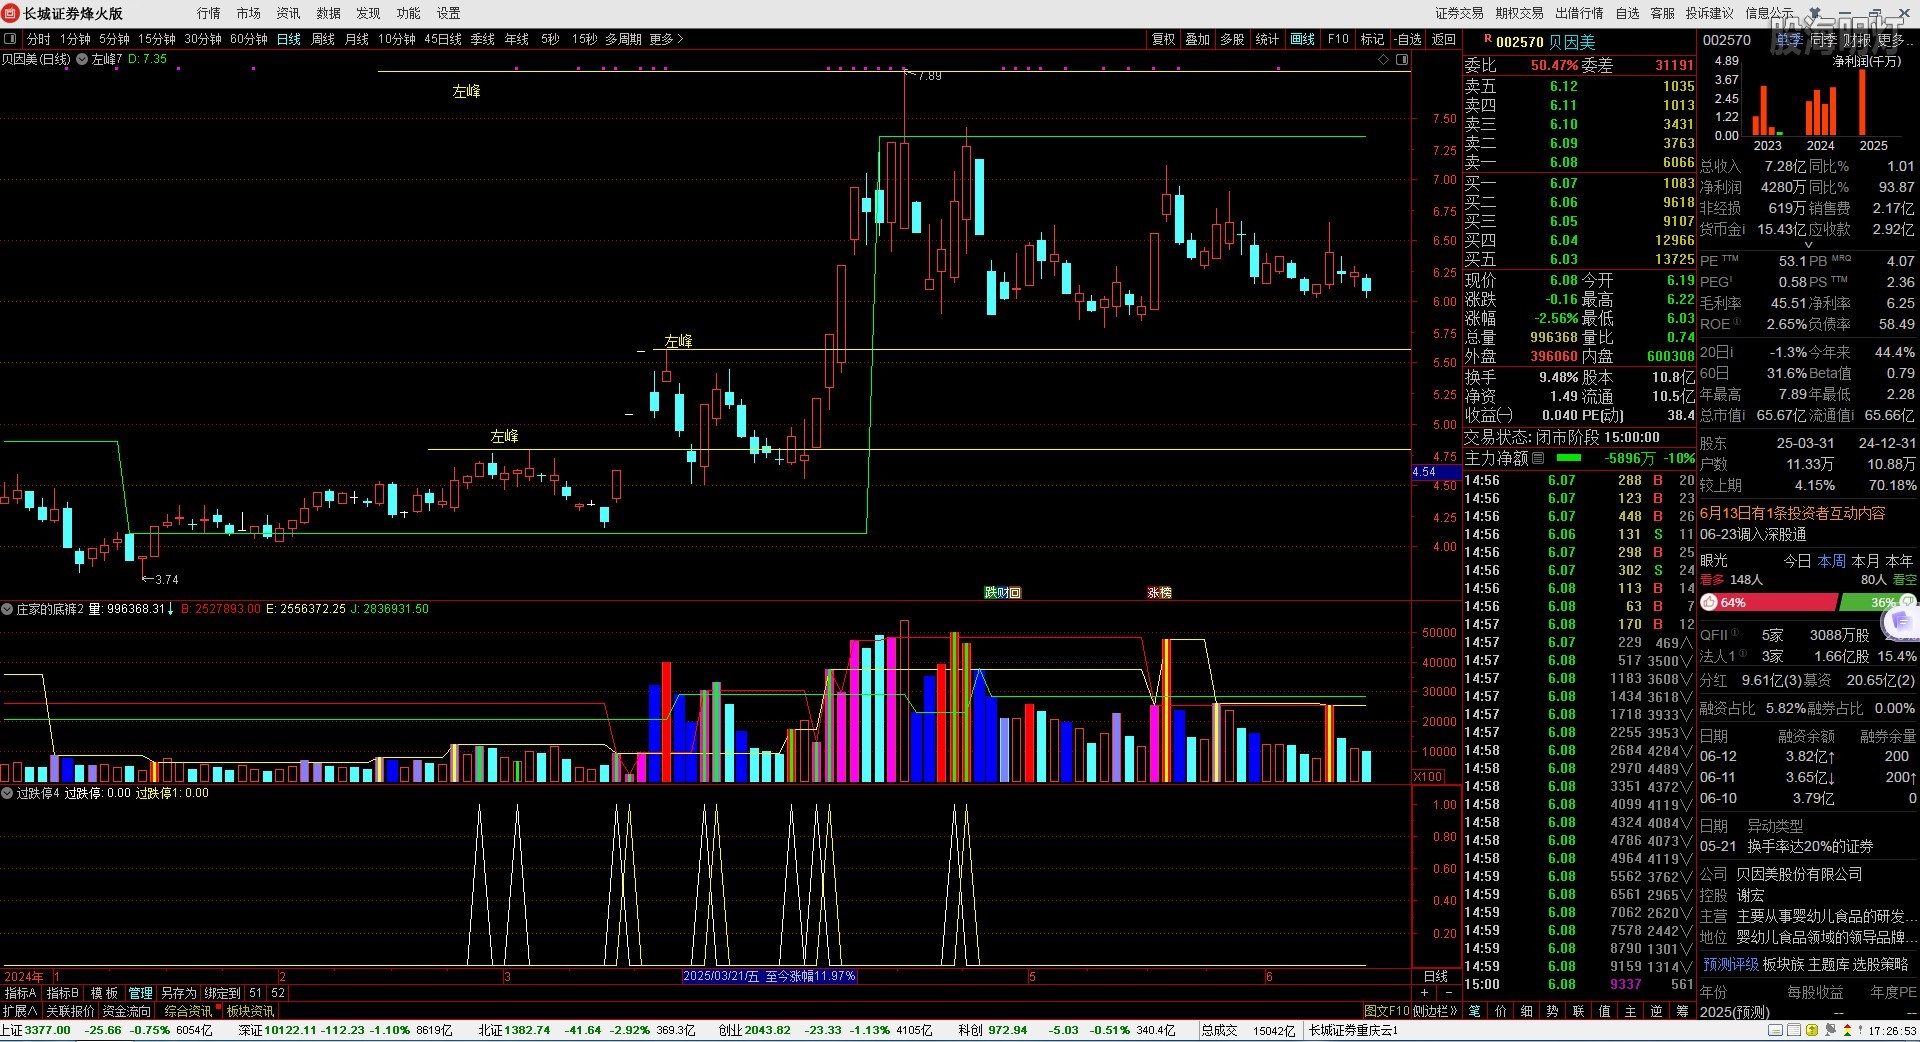
Task: Select the 值 value tab icon
Action: [x=1605, y=1011]
